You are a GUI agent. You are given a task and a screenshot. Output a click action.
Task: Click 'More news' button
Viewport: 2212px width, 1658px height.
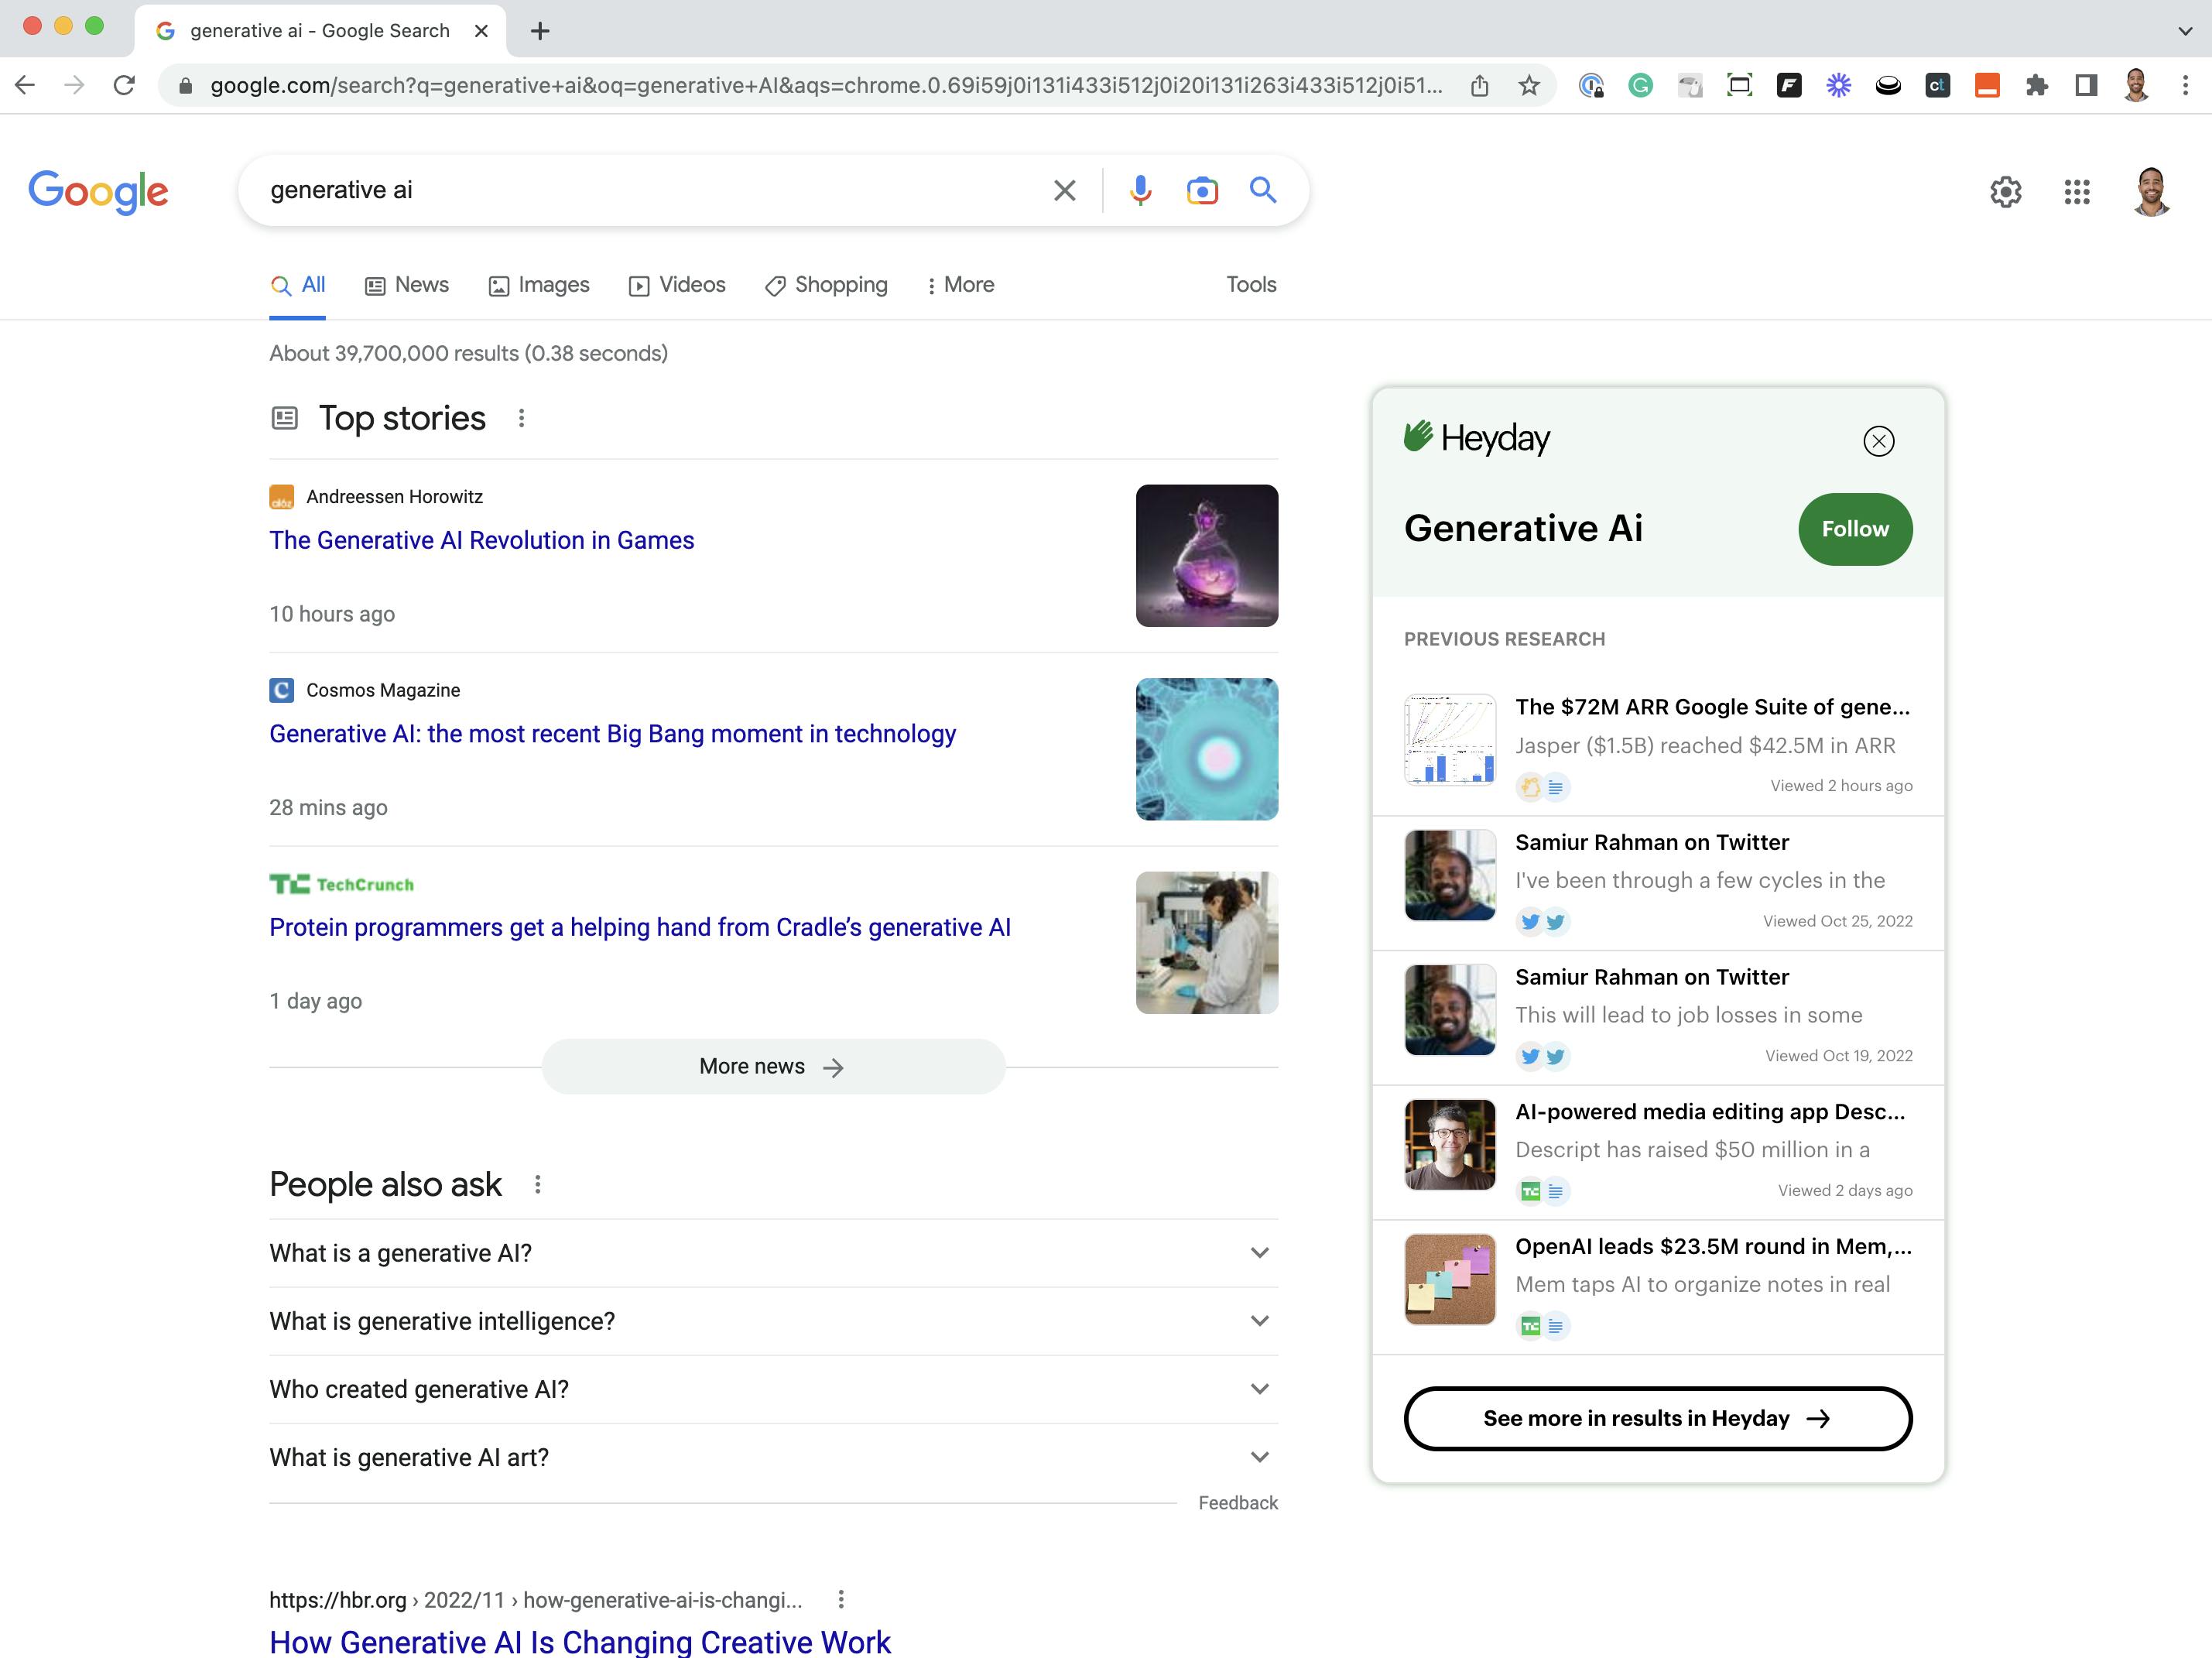[x=772, y=1066]
